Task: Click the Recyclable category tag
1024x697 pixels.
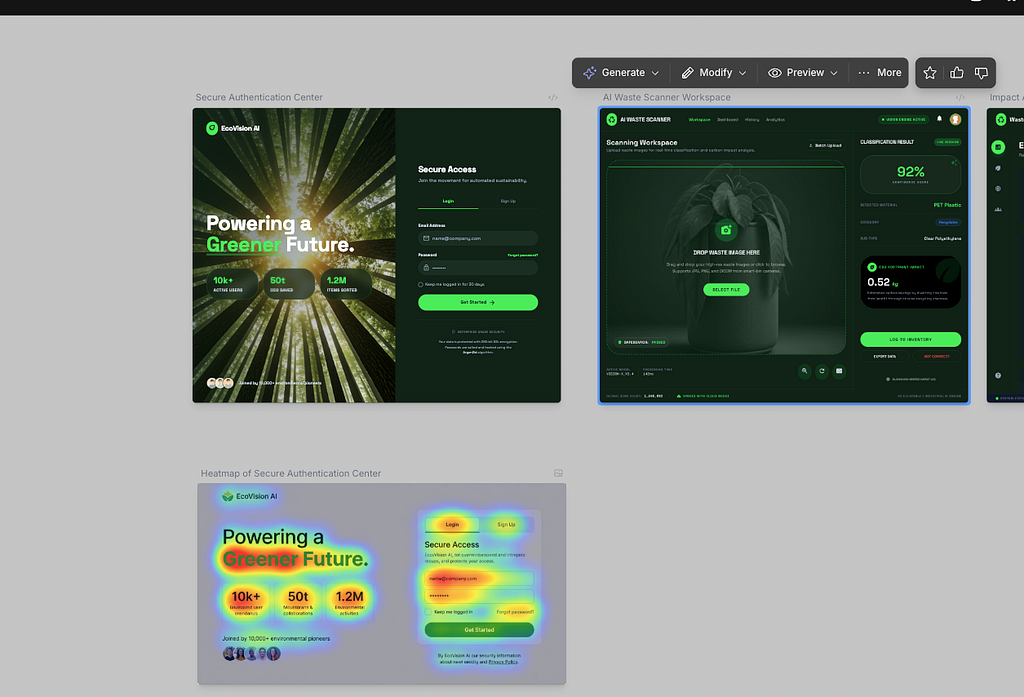Action: point(948,222)
